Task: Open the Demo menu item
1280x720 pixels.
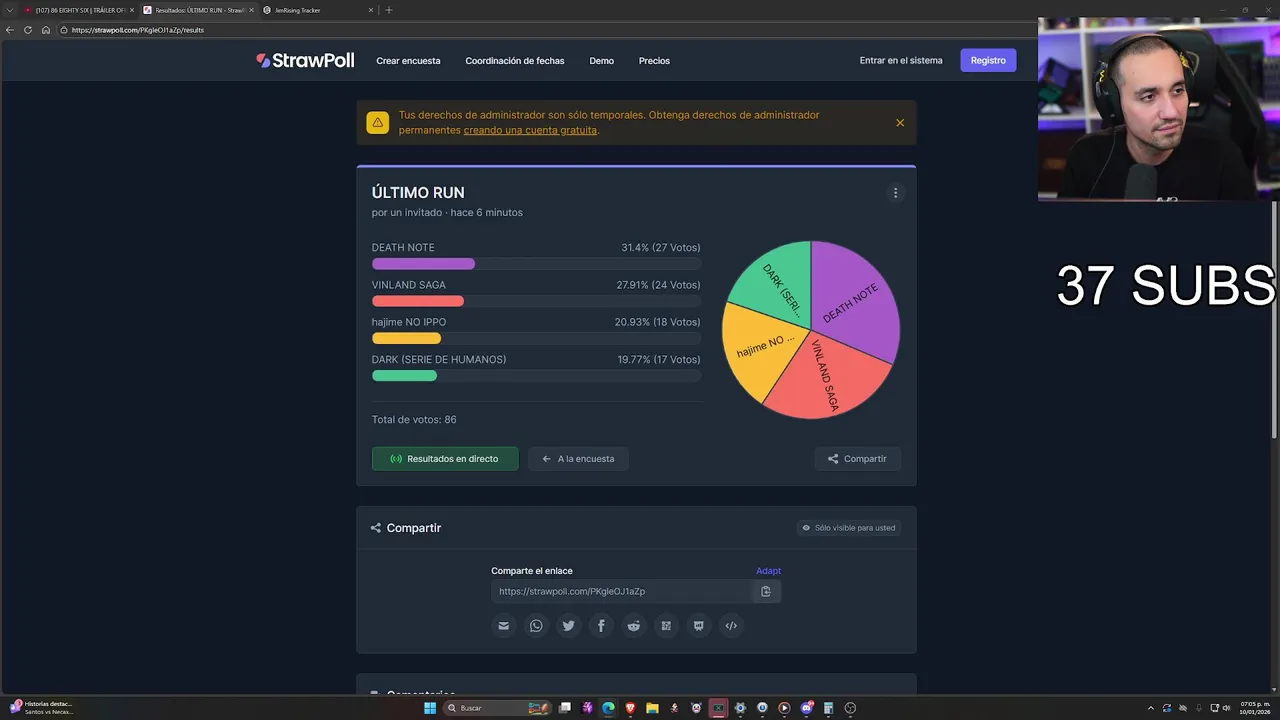Action: pos(601,61)
